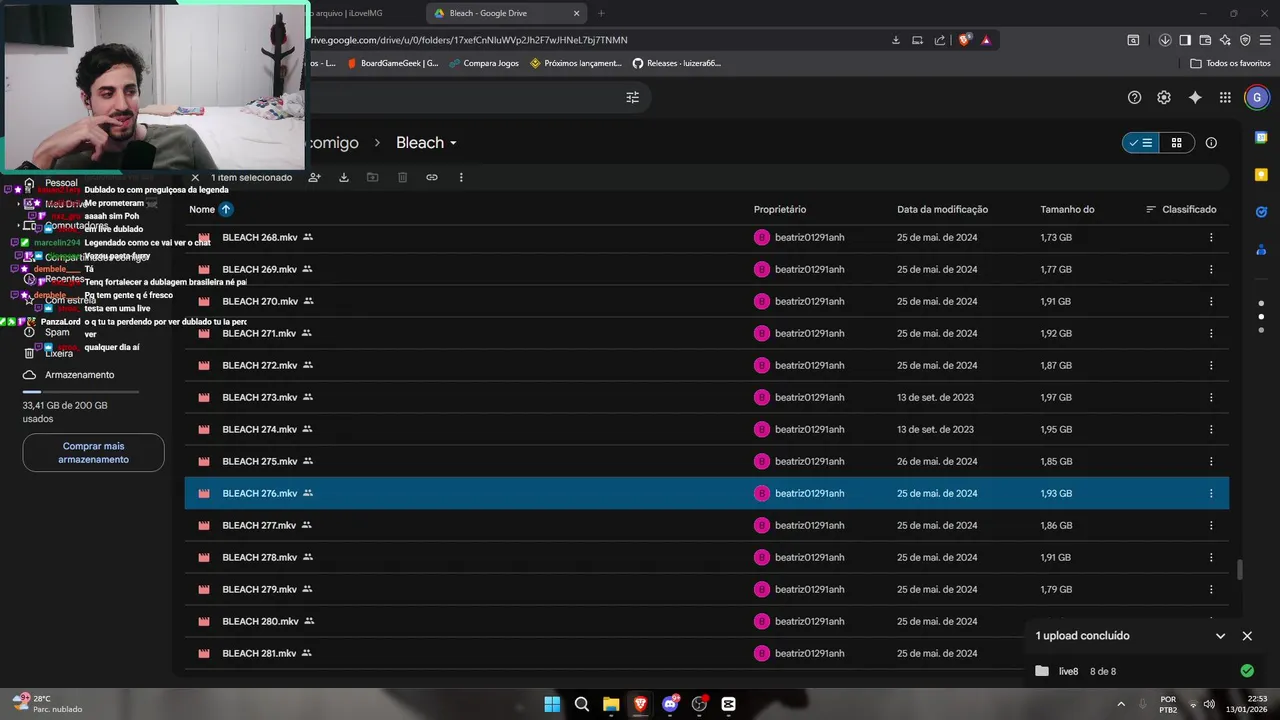
Task: Select file BLEACH 269.mkv
Action: (707, 269)
